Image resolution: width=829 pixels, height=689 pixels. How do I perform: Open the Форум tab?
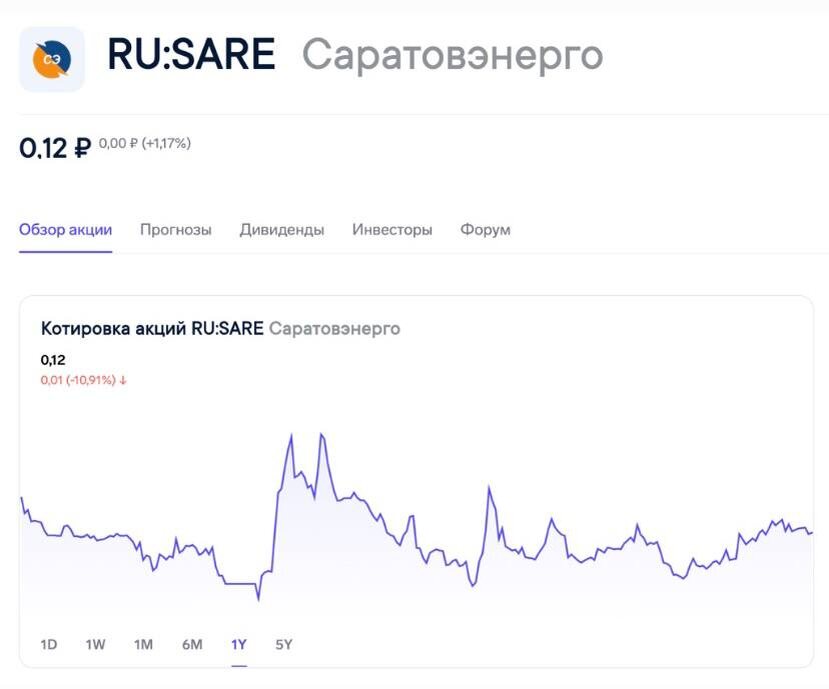pos(485,229)
